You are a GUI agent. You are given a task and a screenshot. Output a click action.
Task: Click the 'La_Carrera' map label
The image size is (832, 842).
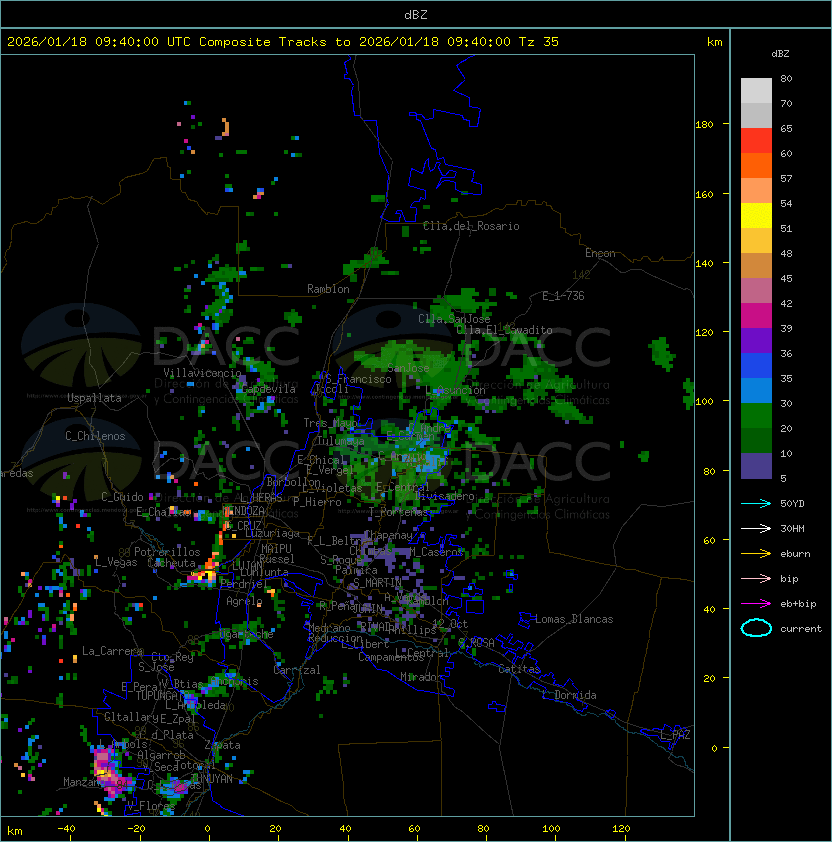coord(112,651)
